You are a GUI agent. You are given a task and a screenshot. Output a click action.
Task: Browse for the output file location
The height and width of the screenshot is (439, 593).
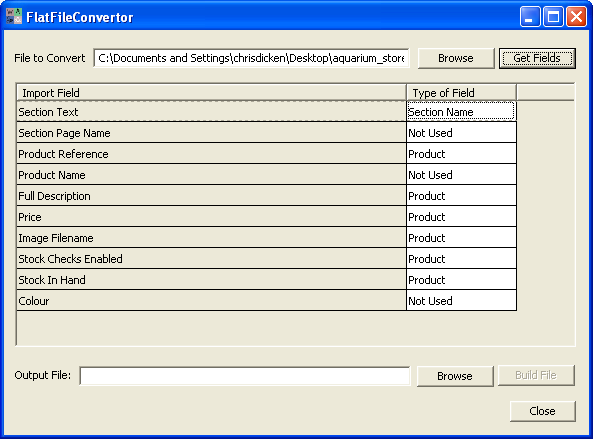tap(455, 375)
